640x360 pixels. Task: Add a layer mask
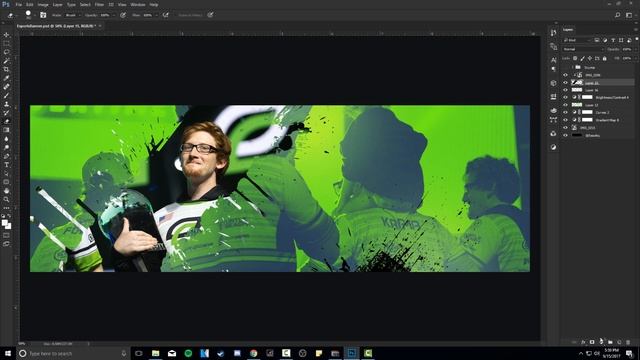pos(592,342)
